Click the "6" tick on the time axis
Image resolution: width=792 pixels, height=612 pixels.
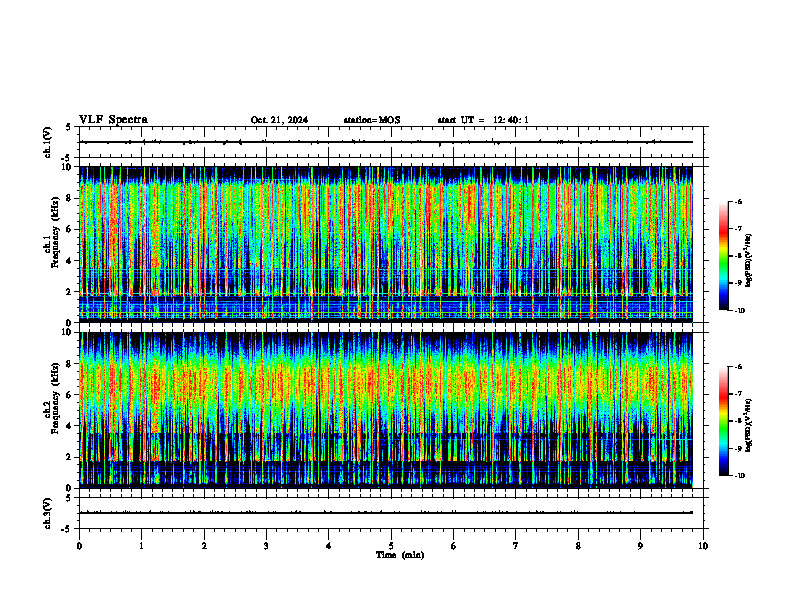point(454,546)
